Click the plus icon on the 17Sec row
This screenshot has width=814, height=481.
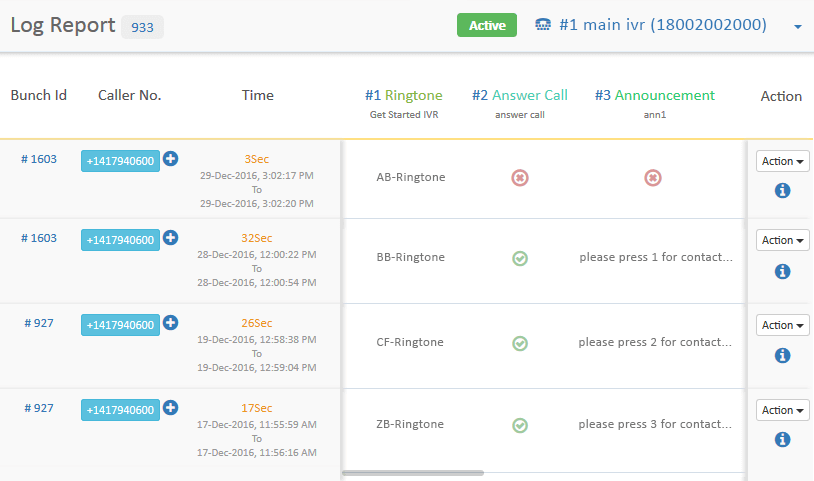170,408
